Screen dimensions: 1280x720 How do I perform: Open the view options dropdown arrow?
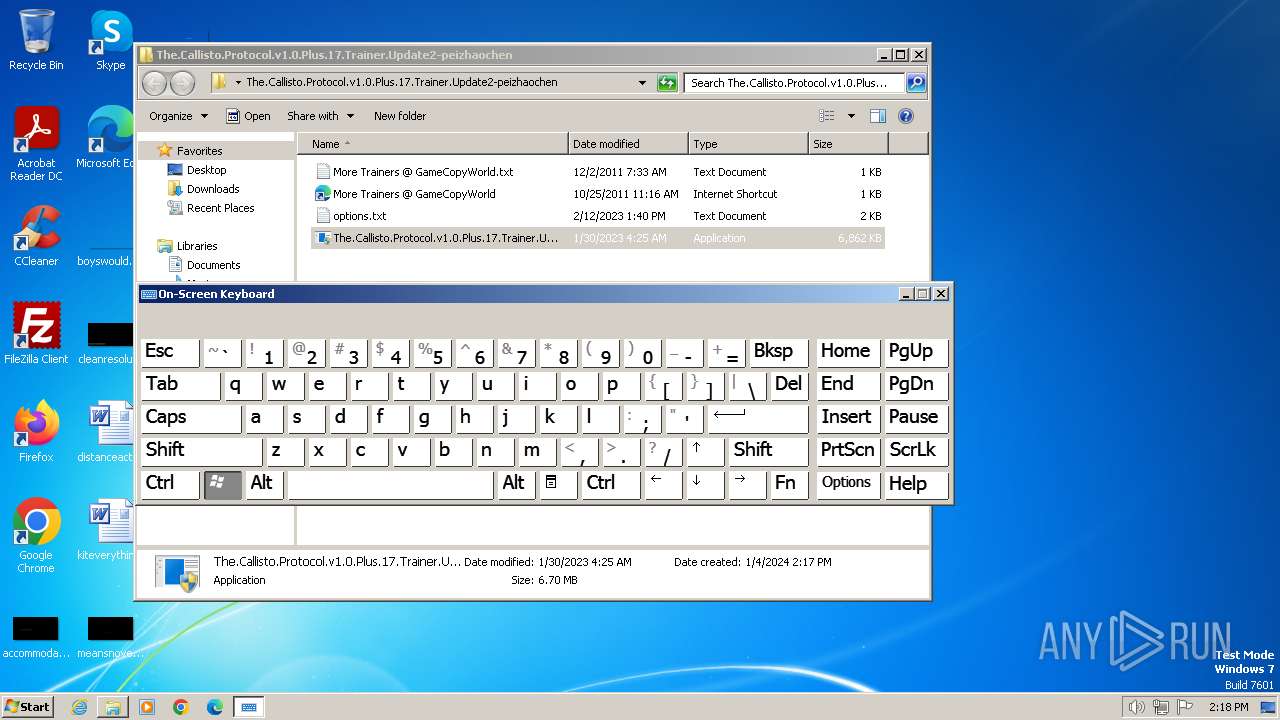(x=851, y=116)
